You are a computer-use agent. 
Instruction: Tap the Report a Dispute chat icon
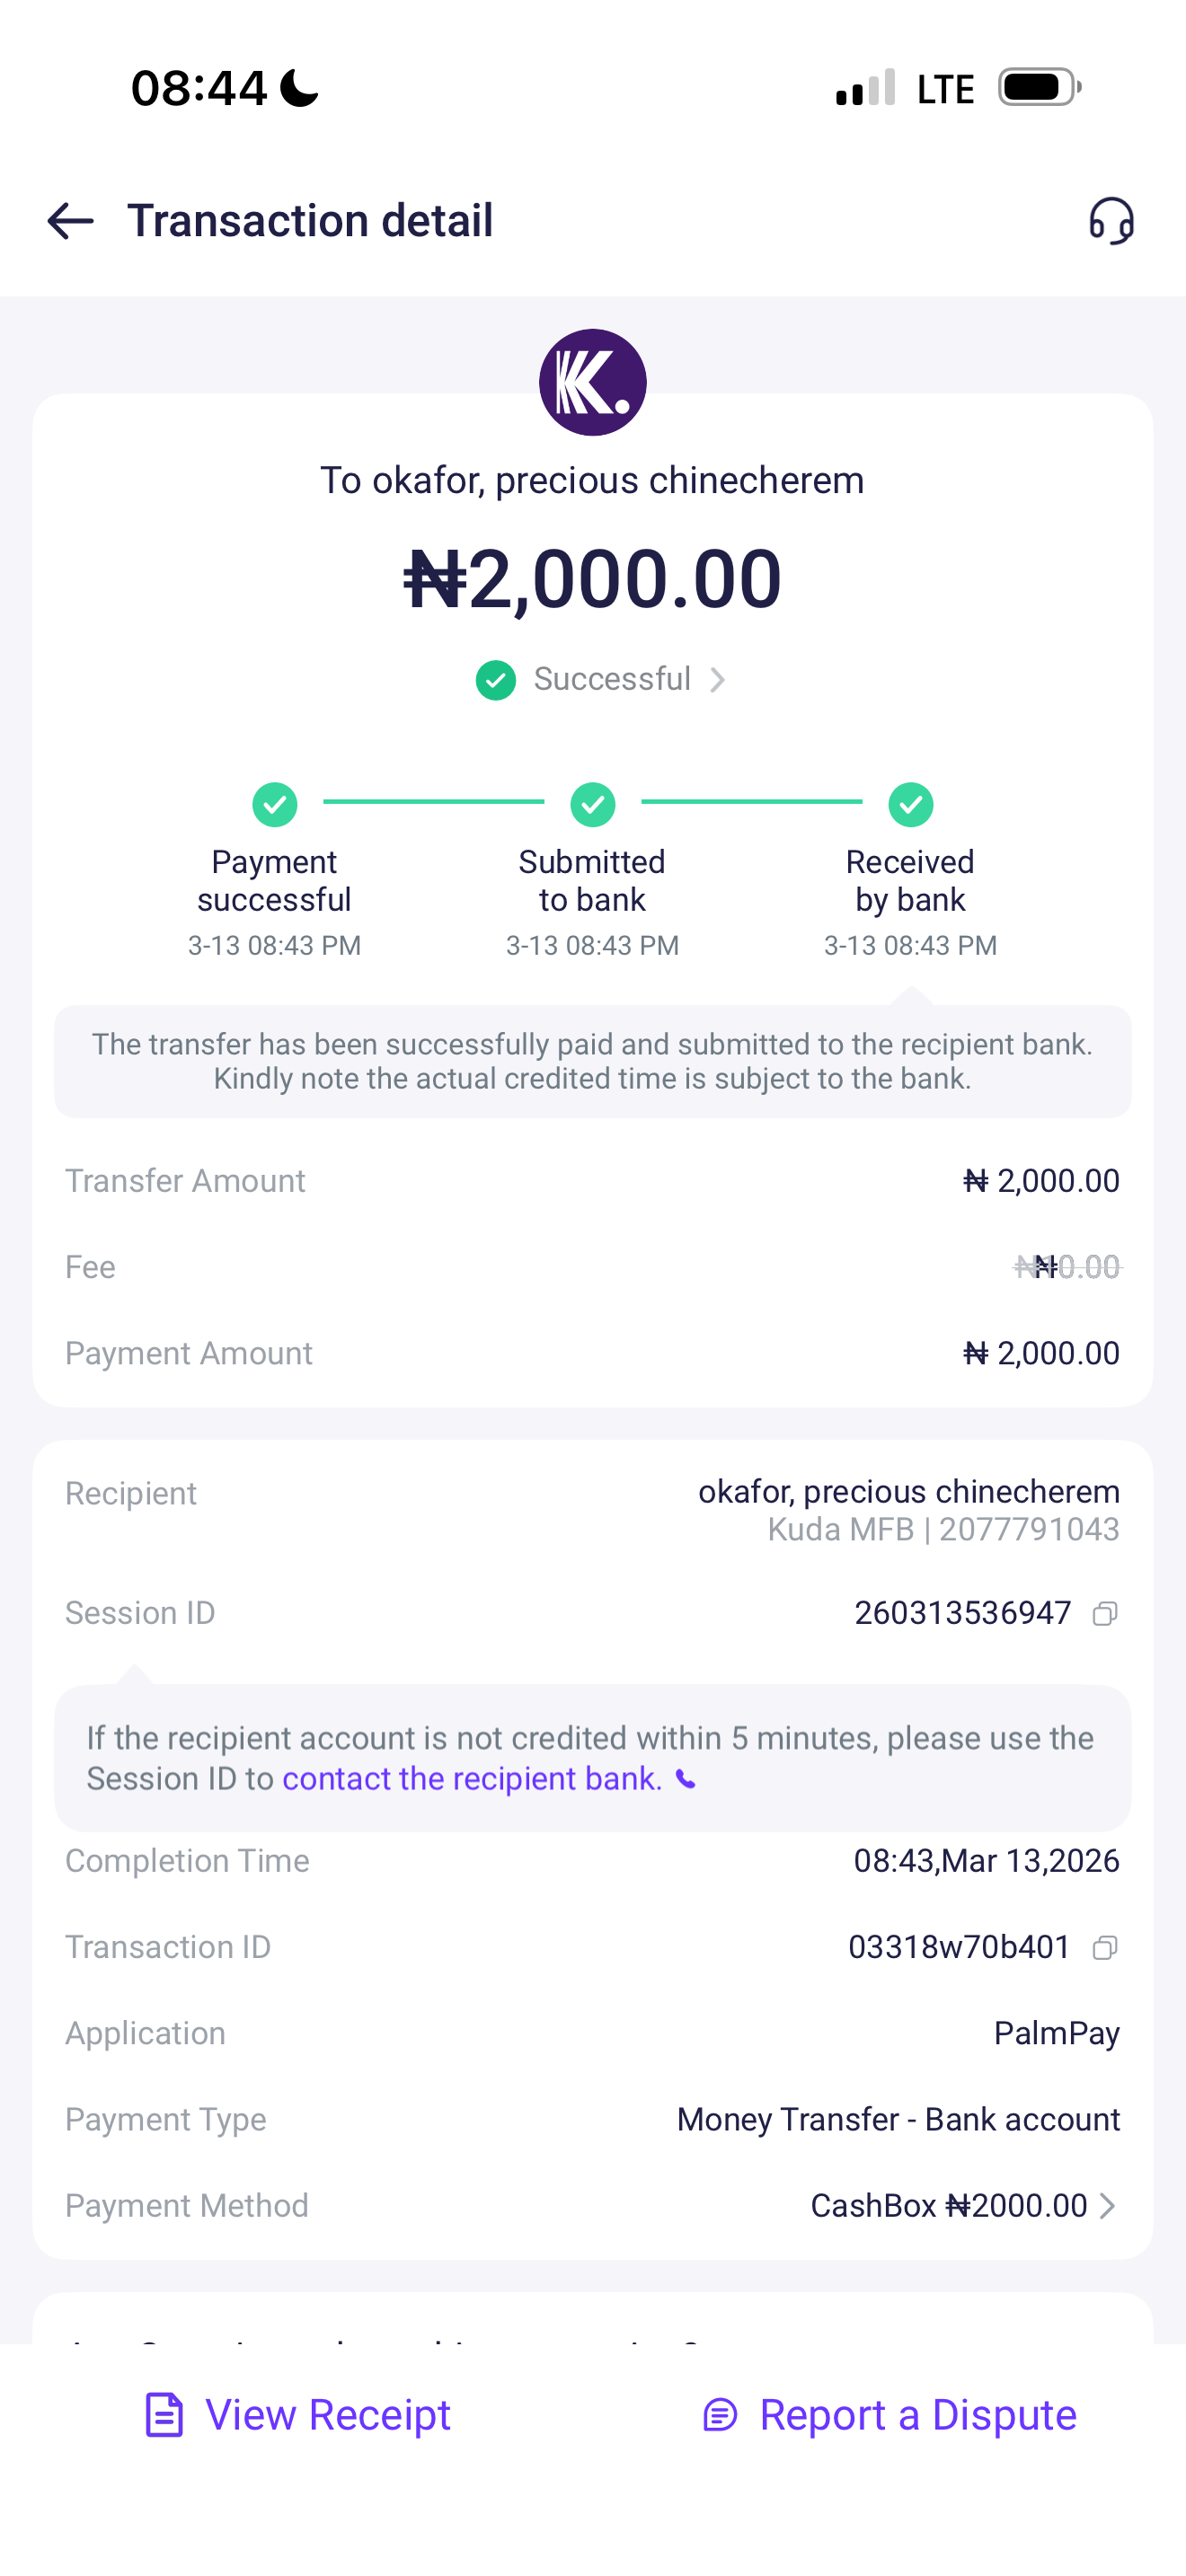tap(720, 2415)
